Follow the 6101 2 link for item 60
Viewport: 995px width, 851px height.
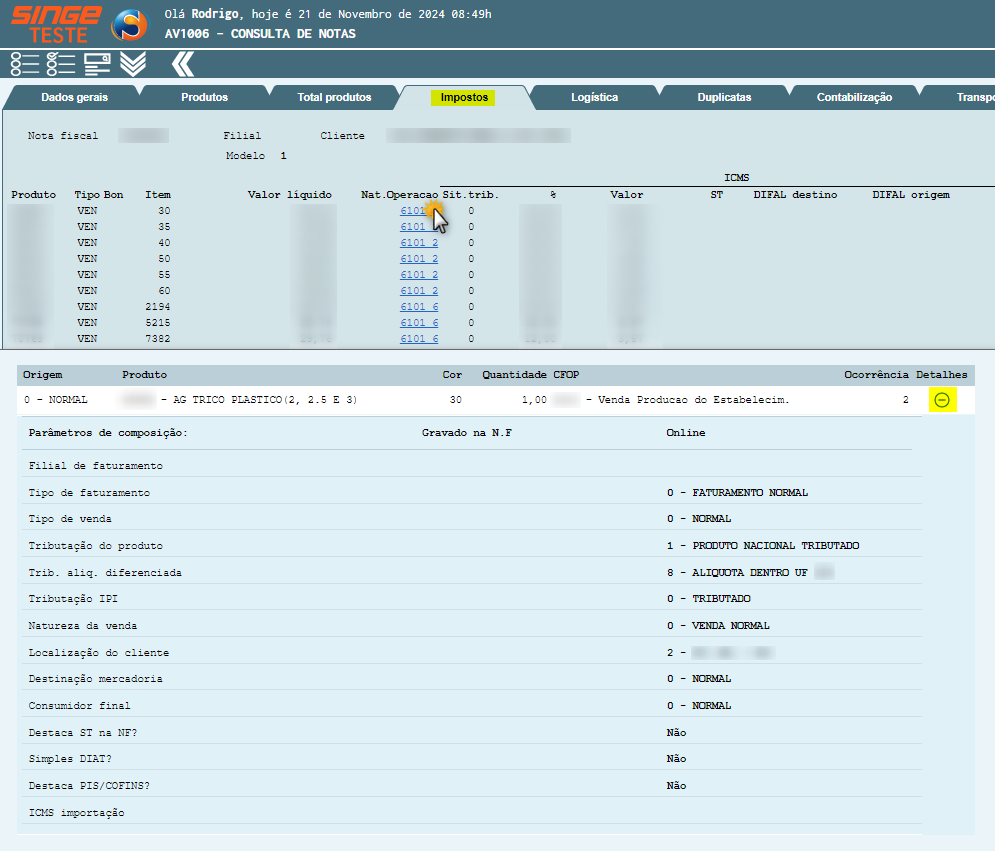click(x=419, y=290)
